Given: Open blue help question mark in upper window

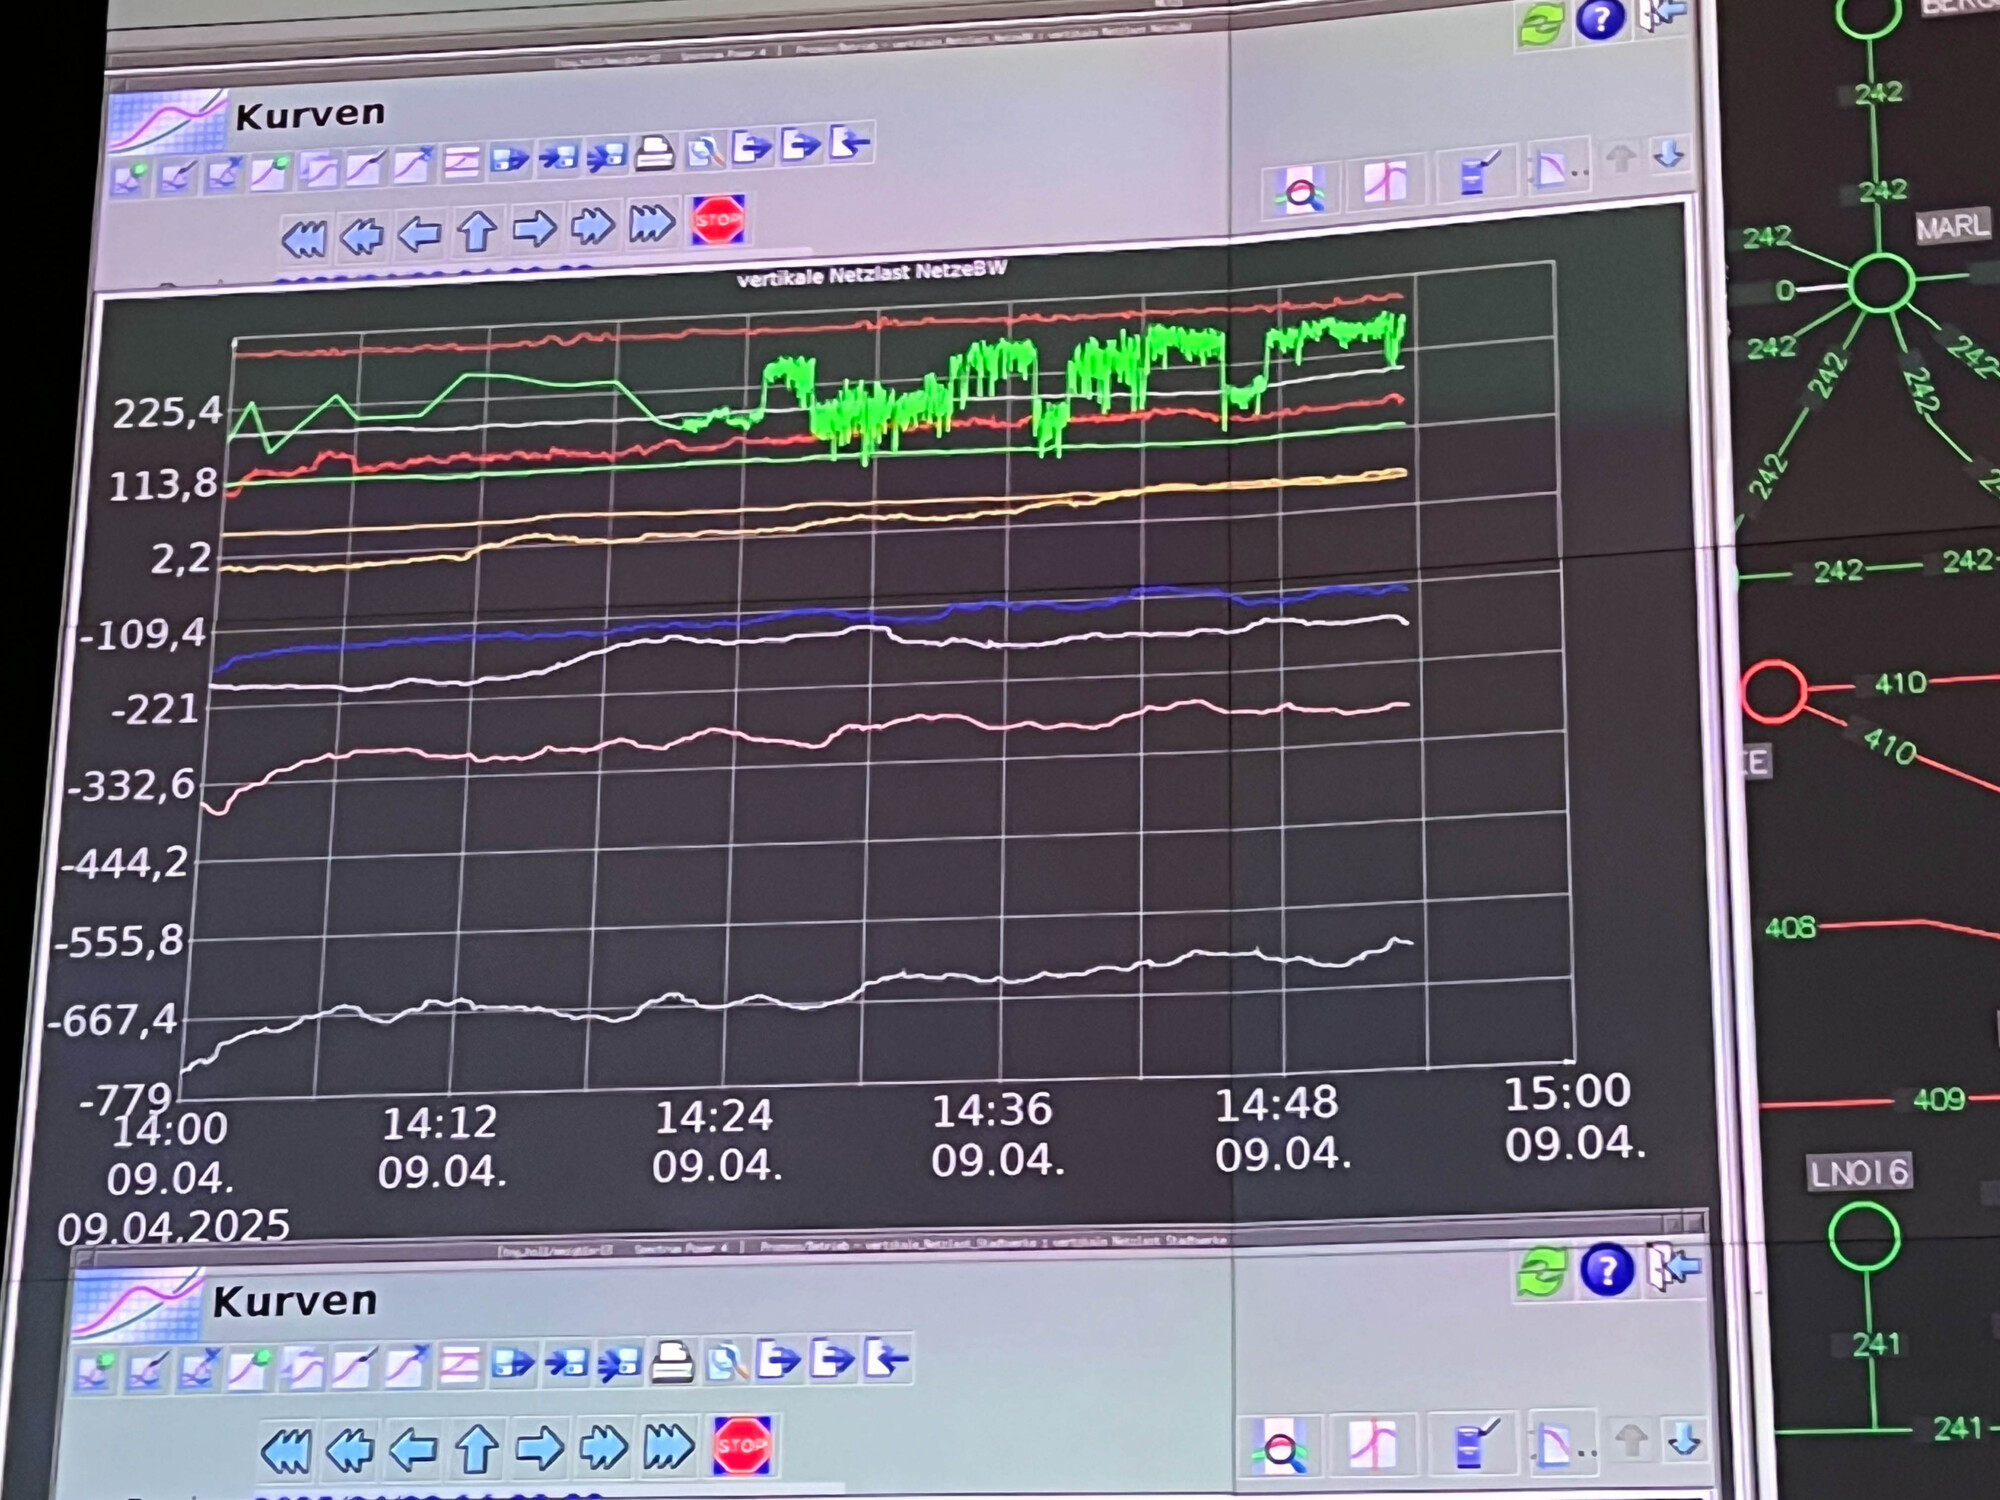Looking at the screenshot, I should (1599, 19).
